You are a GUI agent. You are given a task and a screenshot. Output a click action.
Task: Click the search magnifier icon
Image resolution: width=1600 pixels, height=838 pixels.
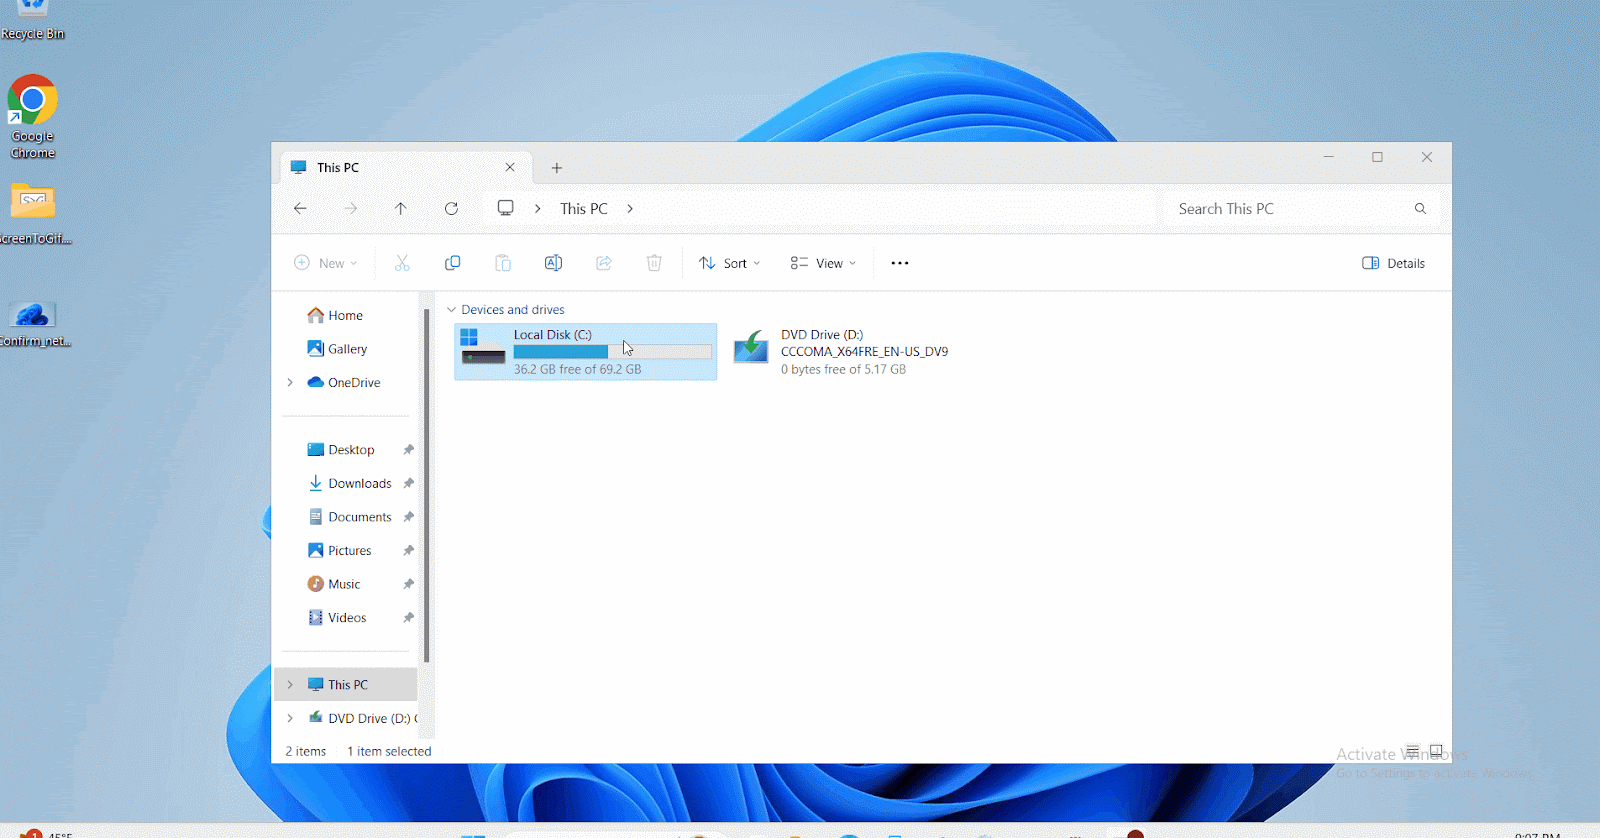pyautogui.click(x=1420, y=208)
